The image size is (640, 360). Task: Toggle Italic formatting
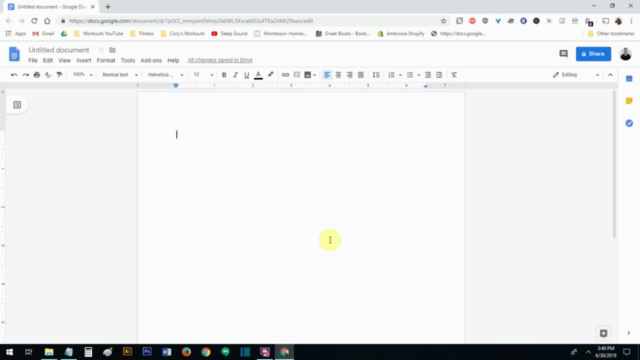pyautogui.click(x=235, y=75)
